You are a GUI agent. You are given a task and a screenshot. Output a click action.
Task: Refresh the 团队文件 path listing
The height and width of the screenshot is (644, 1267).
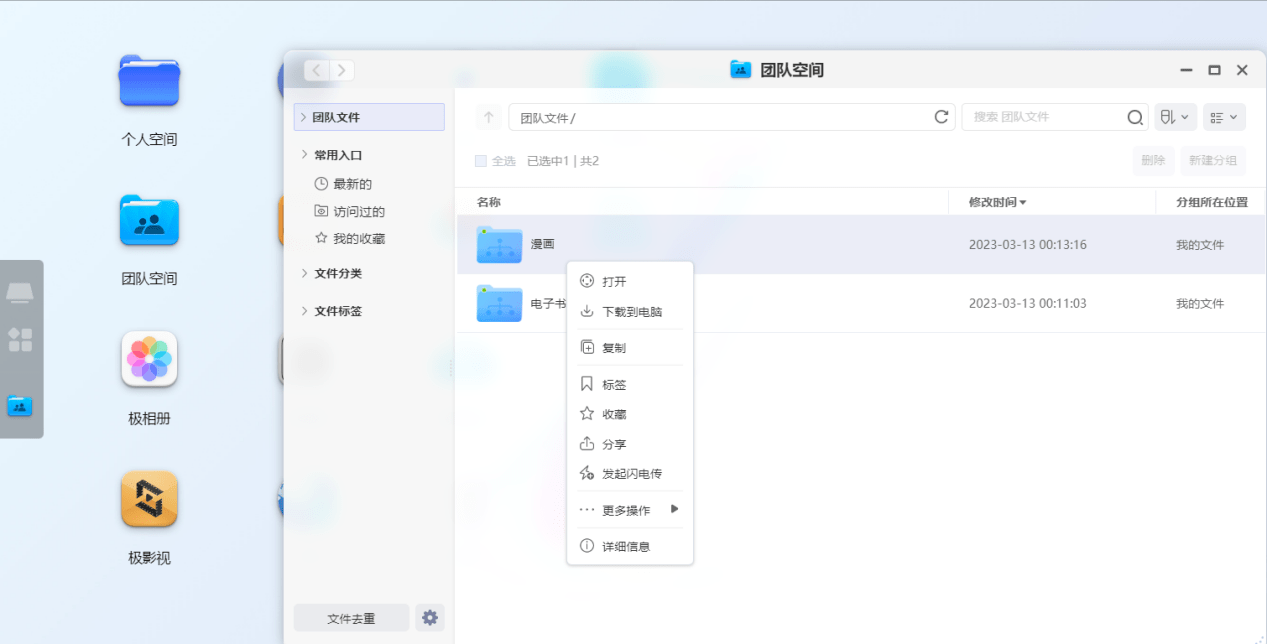pos(941,117)
